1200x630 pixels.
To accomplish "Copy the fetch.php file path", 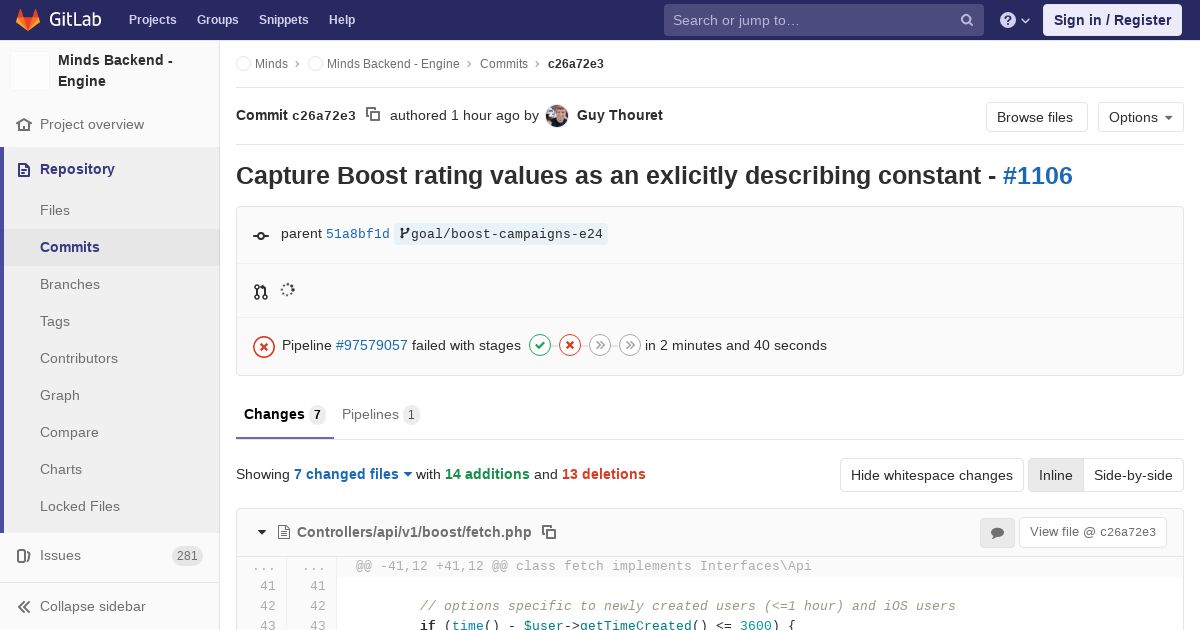I will click(549, 532).
